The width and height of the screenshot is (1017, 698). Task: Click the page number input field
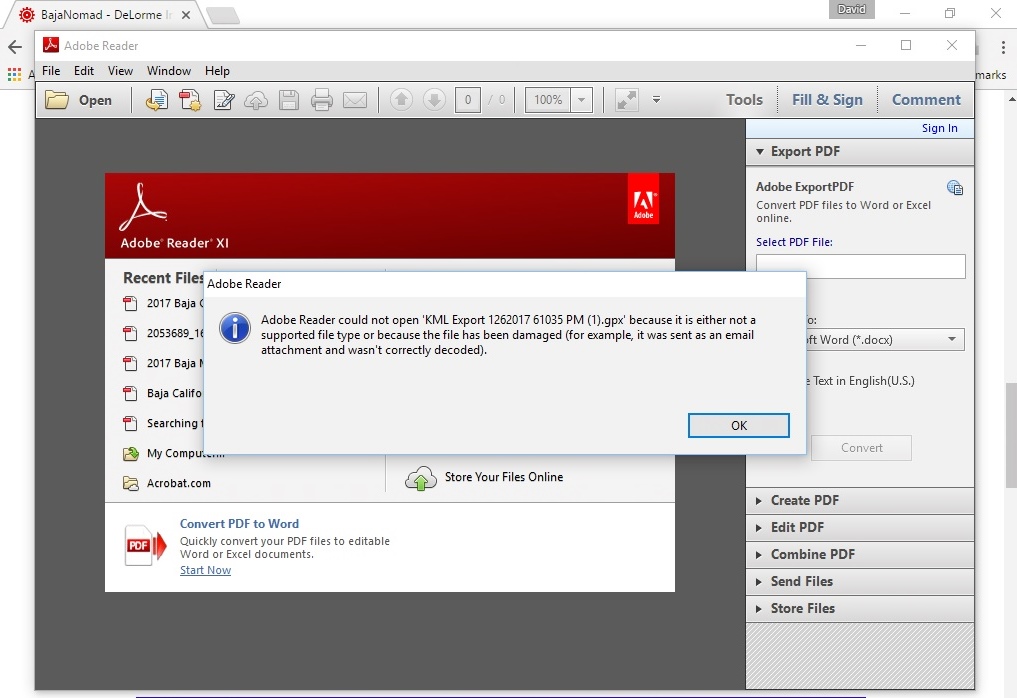tap(467, 100)
